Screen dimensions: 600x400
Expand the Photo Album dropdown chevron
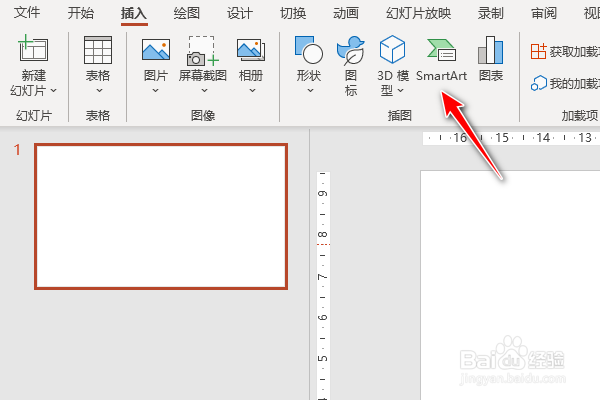coord(252,91)
